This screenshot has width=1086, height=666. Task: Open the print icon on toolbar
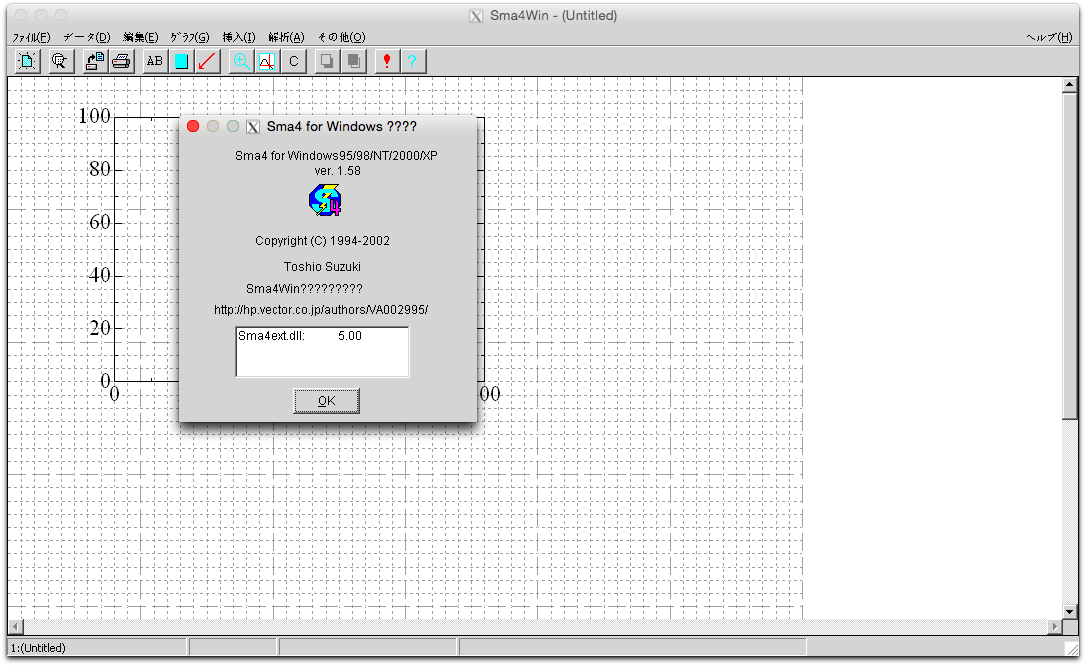[120, 61]
